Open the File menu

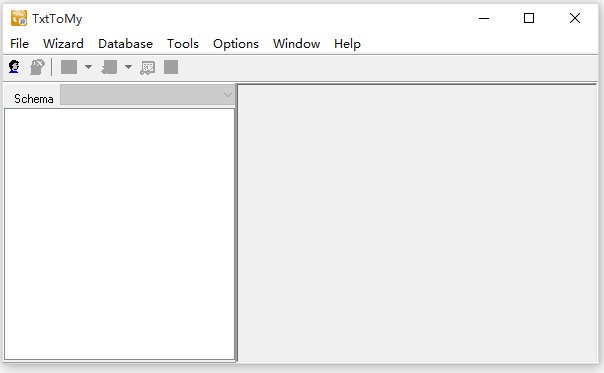[x=19, y=44]
